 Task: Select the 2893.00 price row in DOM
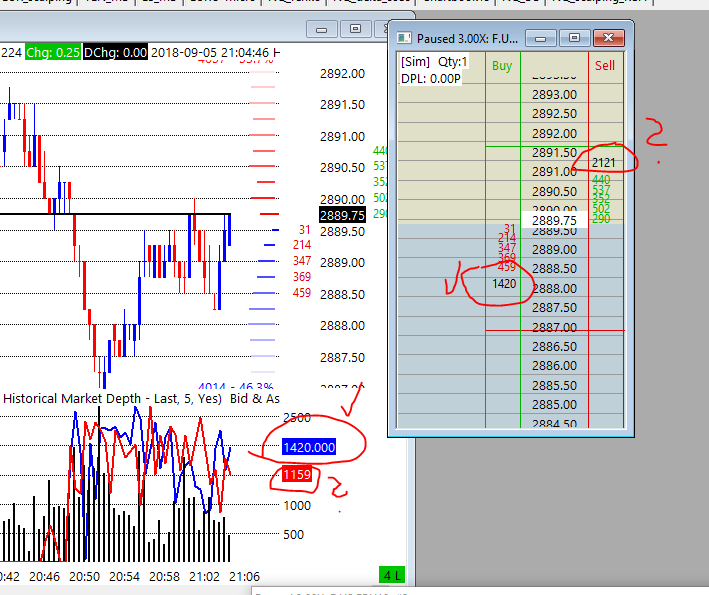(554, 95)
